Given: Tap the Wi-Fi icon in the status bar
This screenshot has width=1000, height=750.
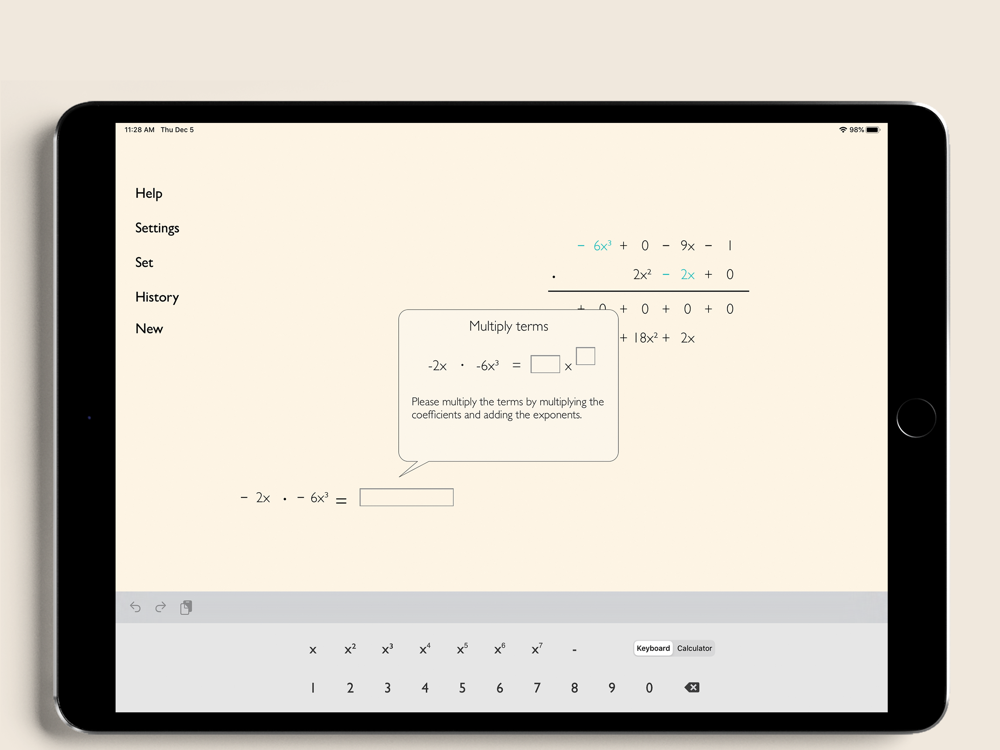Looking at the screenshot, I should (843, 129).
